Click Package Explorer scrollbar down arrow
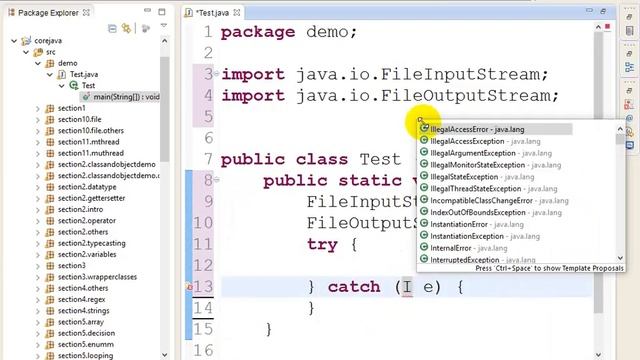Viewport: 640px width, 360px height. (164, 355)
